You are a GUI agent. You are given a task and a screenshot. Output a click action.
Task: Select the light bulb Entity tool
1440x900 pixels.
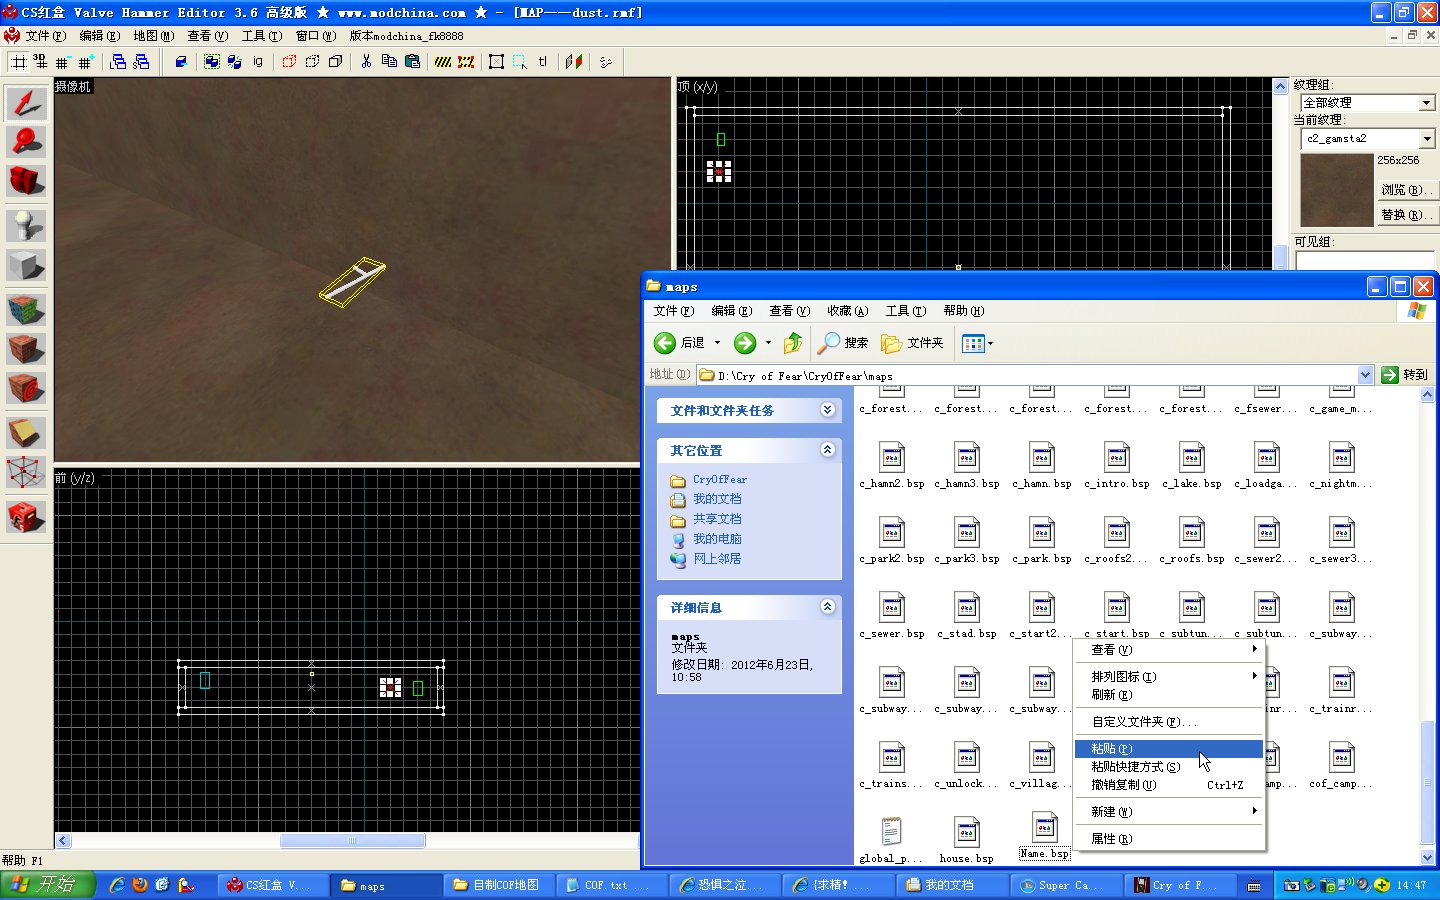pos(26,226)
